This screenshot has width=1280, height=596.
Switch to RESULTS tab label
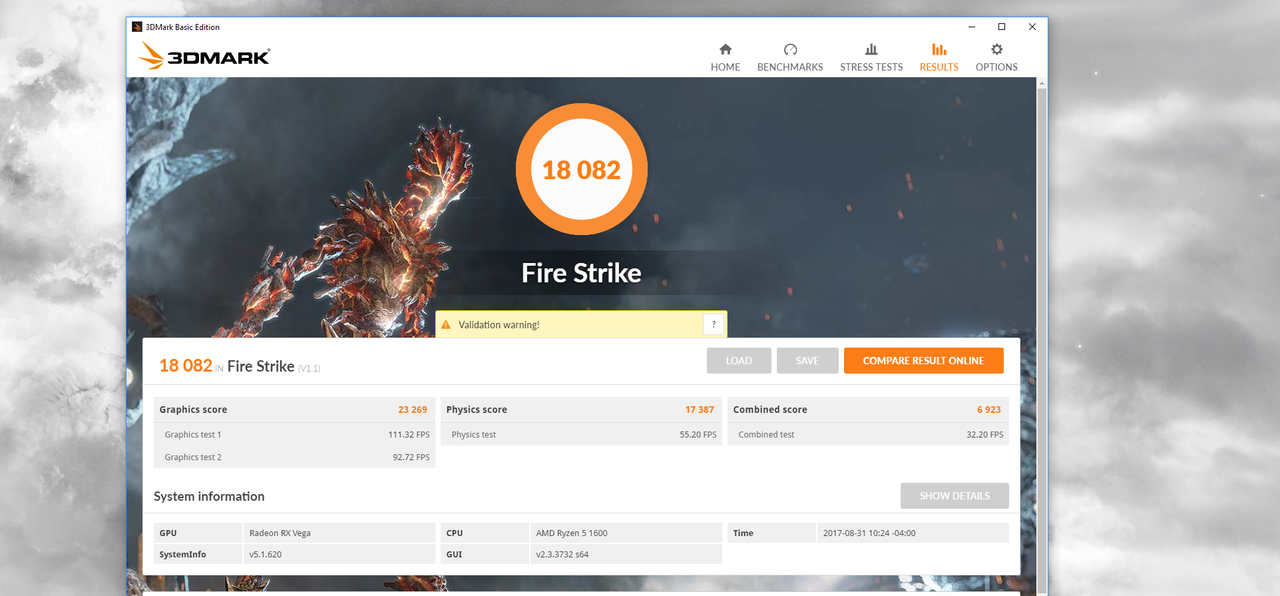click(939, 67)
